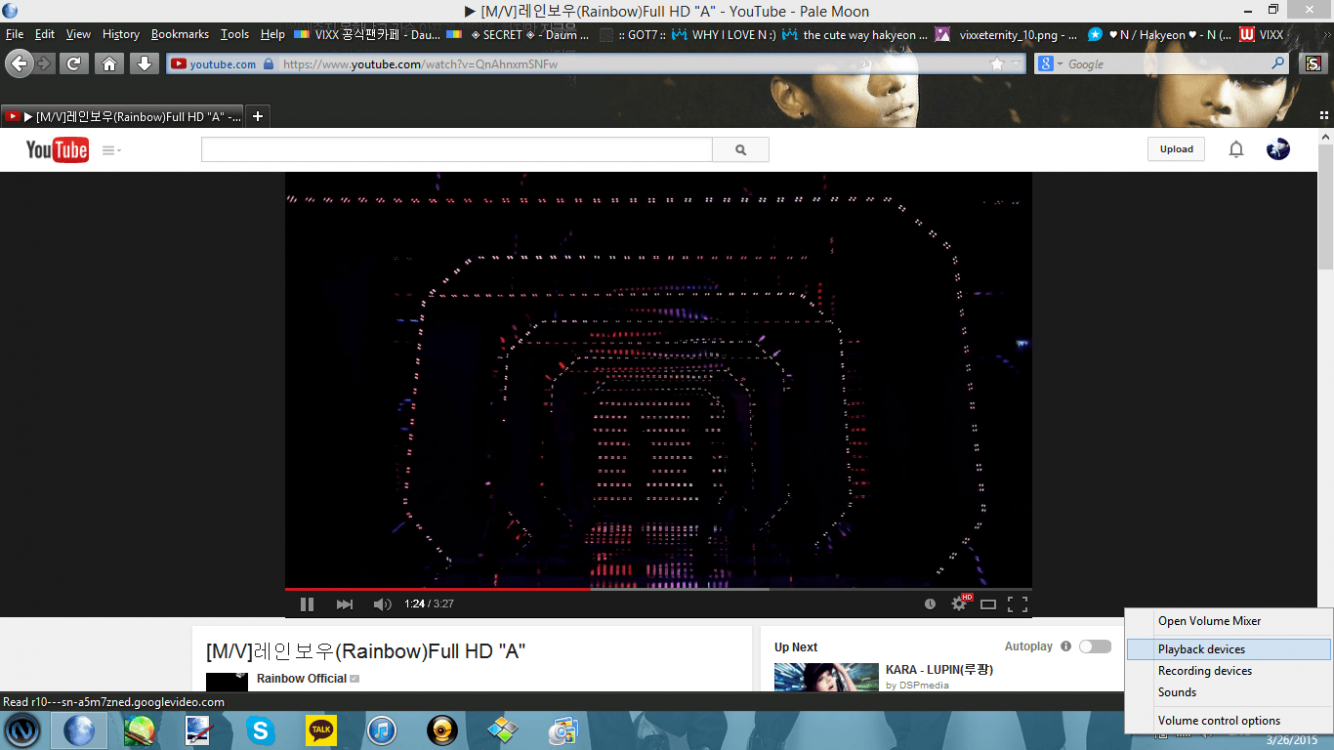Click the Upload button

pyautogui.click(x=1175, y=148)
